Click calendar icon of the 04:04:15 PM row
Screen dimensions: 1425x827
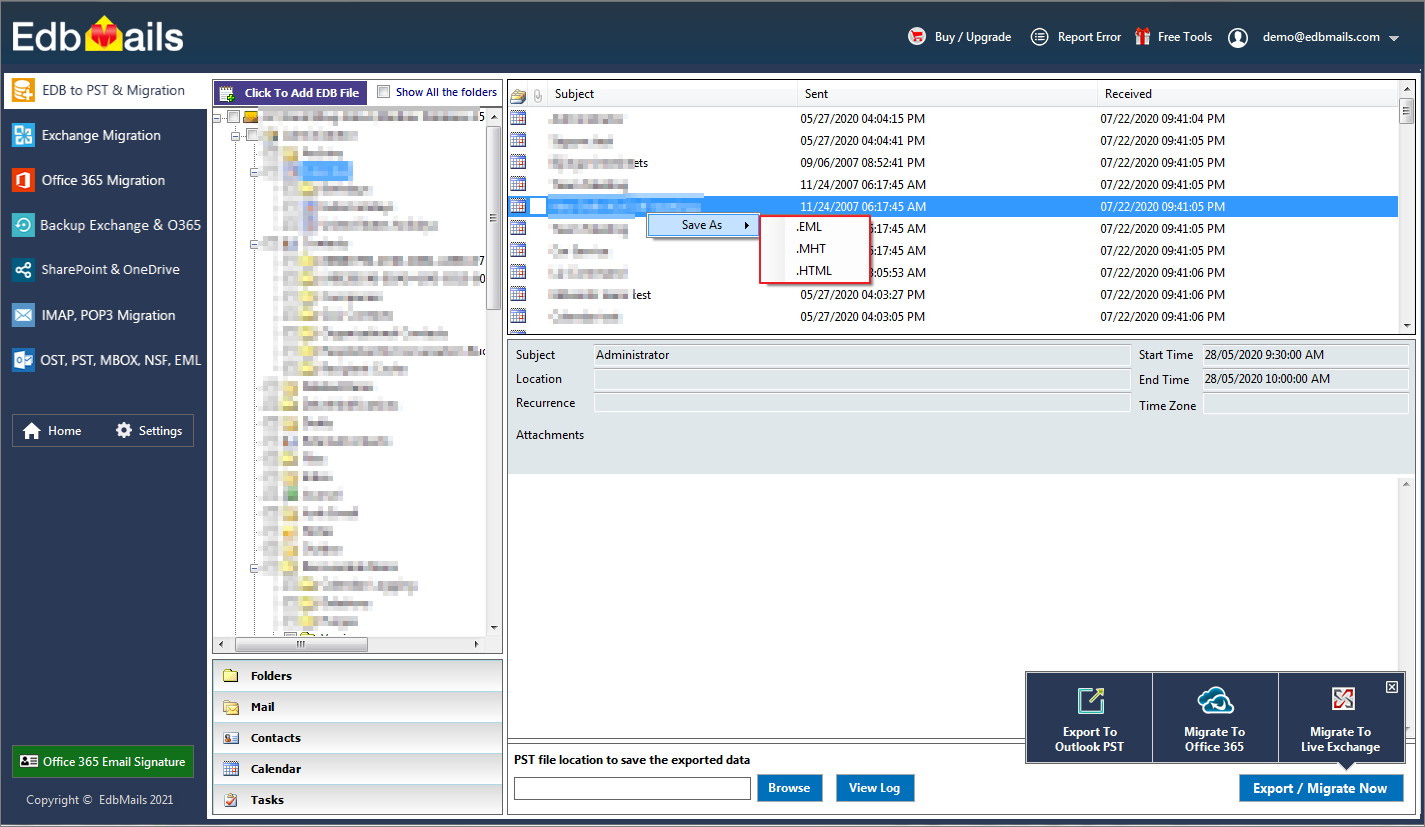pos(518,119)
